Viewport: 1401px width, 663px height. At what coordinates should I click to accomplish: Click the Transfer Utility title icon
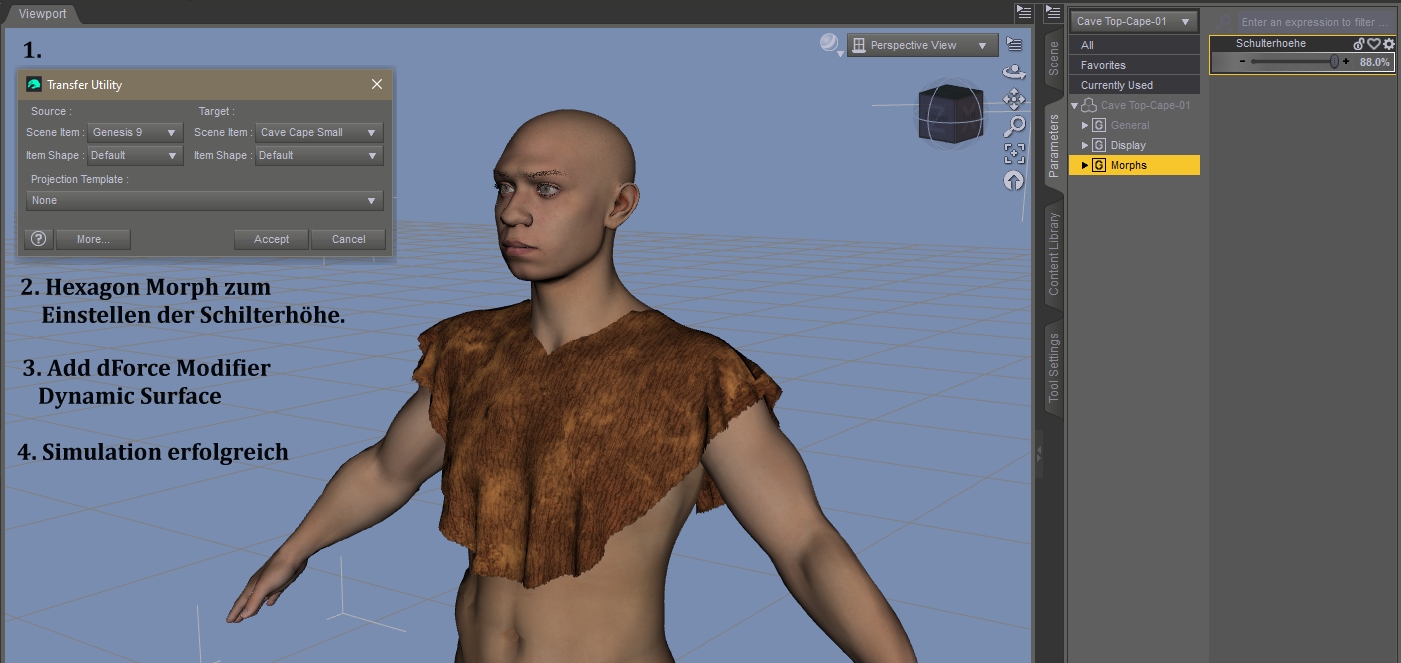coord(34,85)
